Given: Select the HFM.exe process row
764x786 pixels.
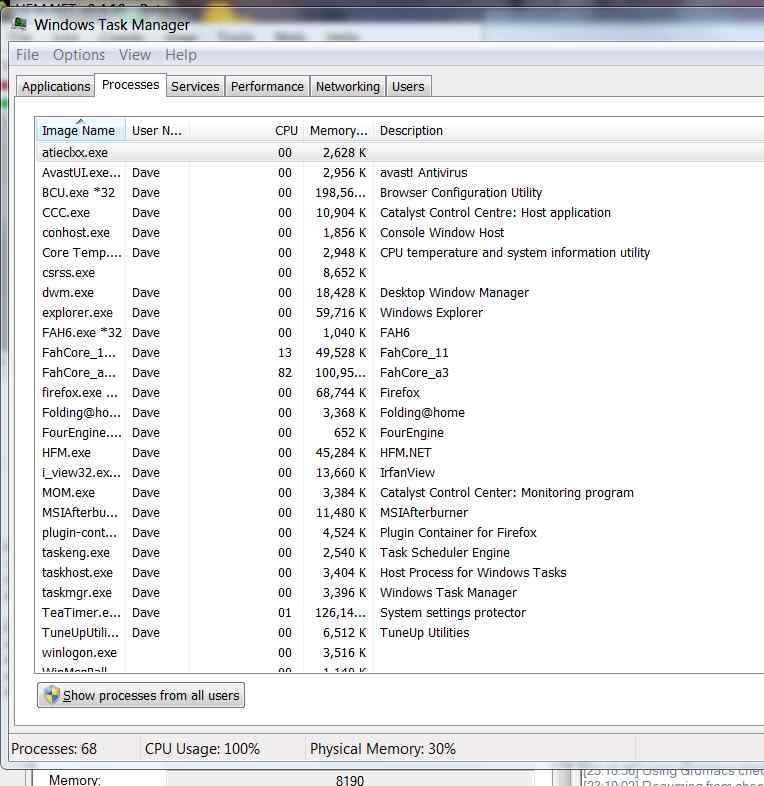Looking at the screenshot, I should tap(67, 453).
